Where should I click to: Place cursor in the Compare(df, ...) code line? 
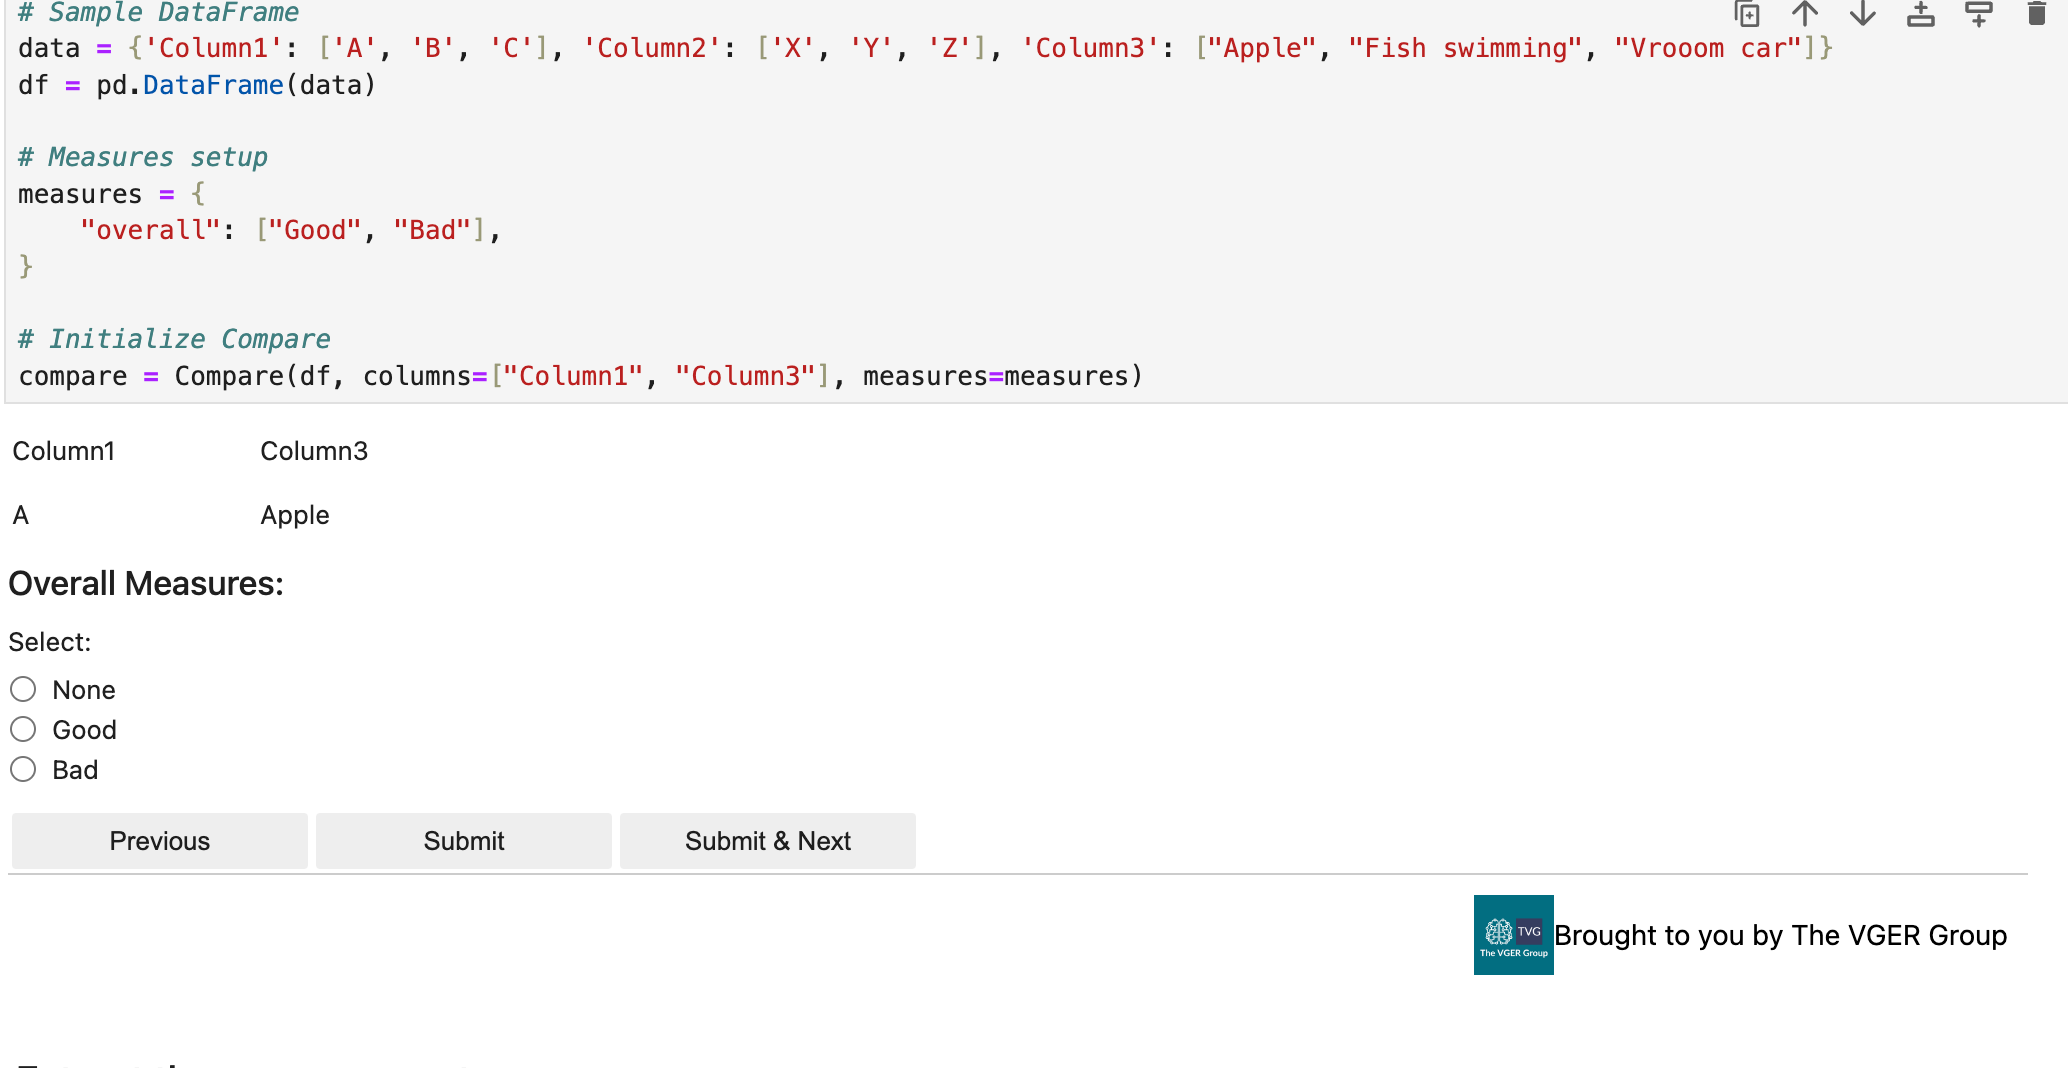coord(580,377)
